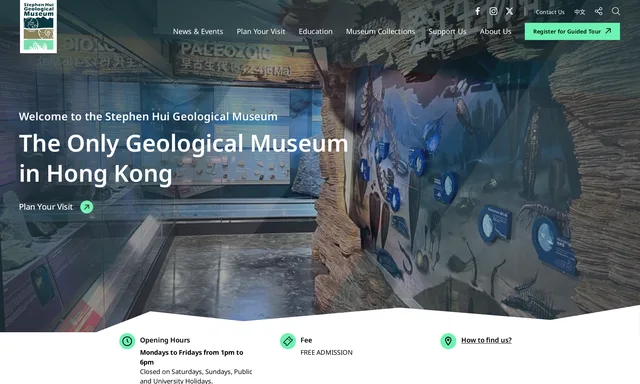Click the clock icon for Opening Hours
Viewport: 640px width, 384px height.
click(127, 341)
